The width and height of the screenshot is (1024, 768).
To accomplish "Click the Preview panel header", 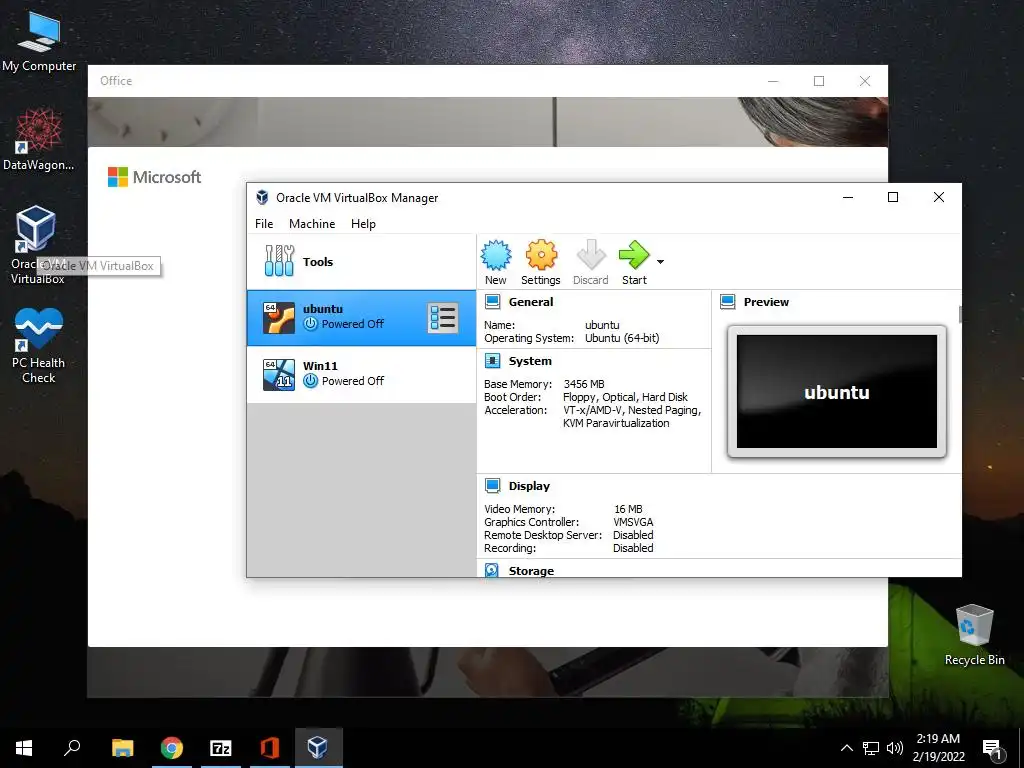I will coord(766,302).
